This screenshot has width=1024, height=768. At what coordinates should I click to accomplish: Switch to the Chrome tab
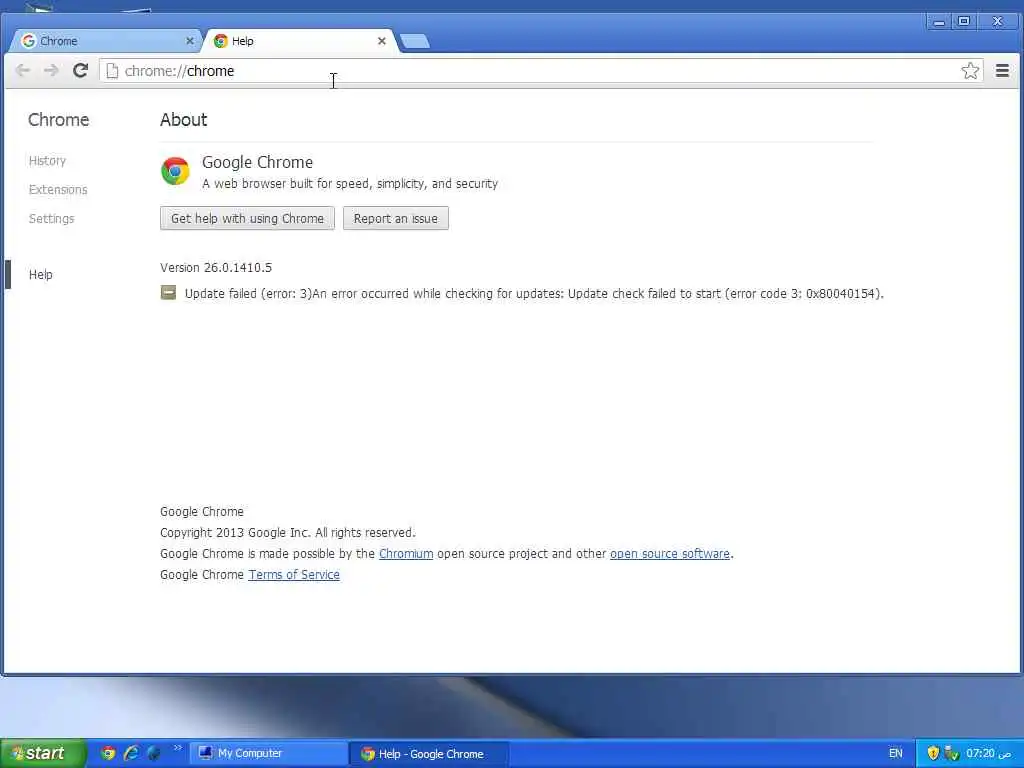click(x=104, y=40)
